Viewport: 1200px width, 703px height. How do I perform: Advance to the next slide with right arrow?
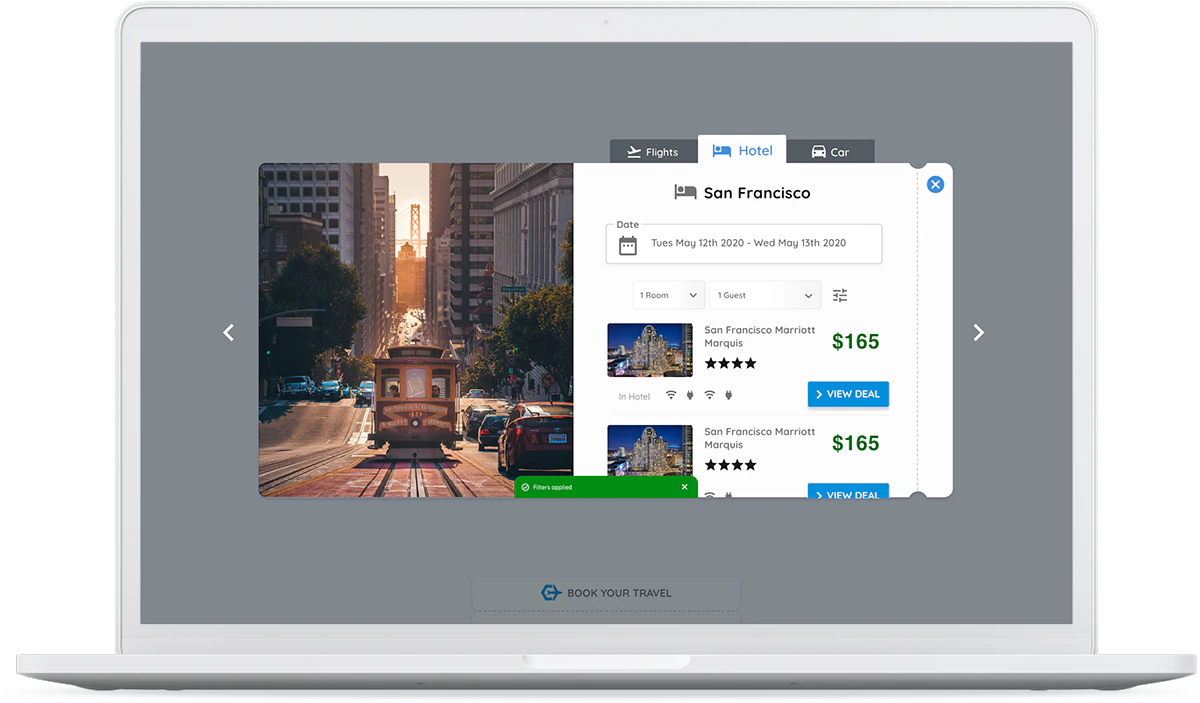click(979, 332)
